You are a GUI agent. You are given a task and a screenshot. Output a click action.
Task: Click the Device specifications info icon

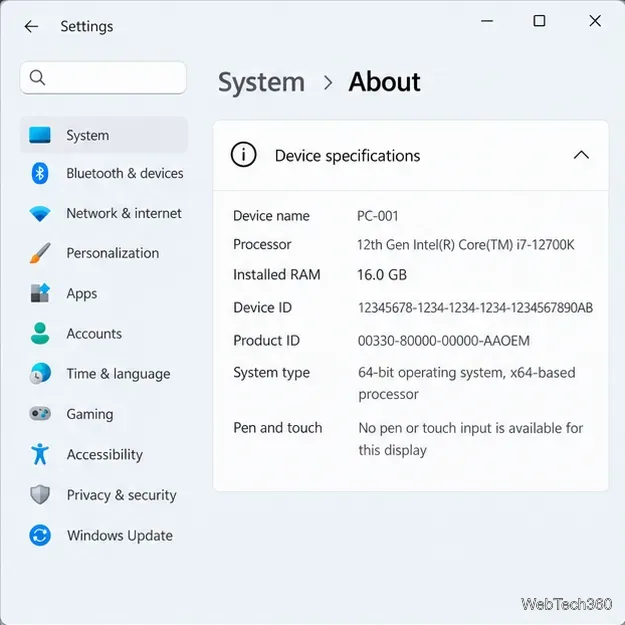244,155
